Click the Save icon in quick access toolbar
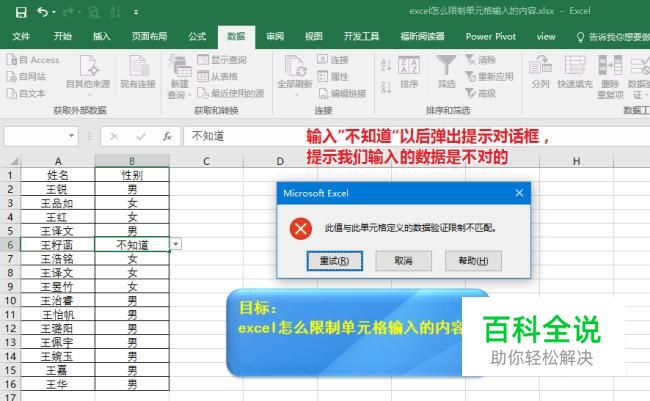Image resolution: width=650 pixels, height=401 pixels. (x=21, y=12)
